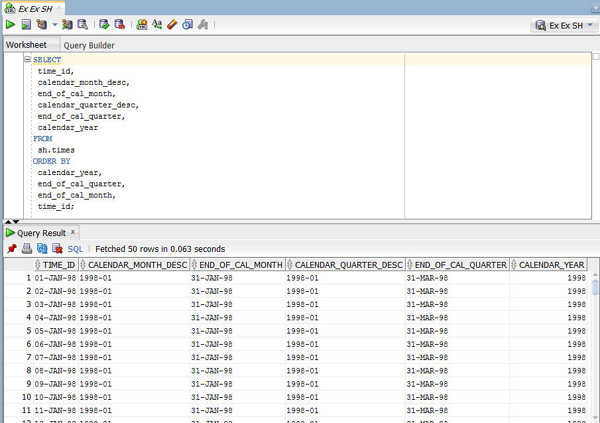The height and width of the screenshot is (423, 600).
Task: Select the Worksheet tab
Action: 26,45
